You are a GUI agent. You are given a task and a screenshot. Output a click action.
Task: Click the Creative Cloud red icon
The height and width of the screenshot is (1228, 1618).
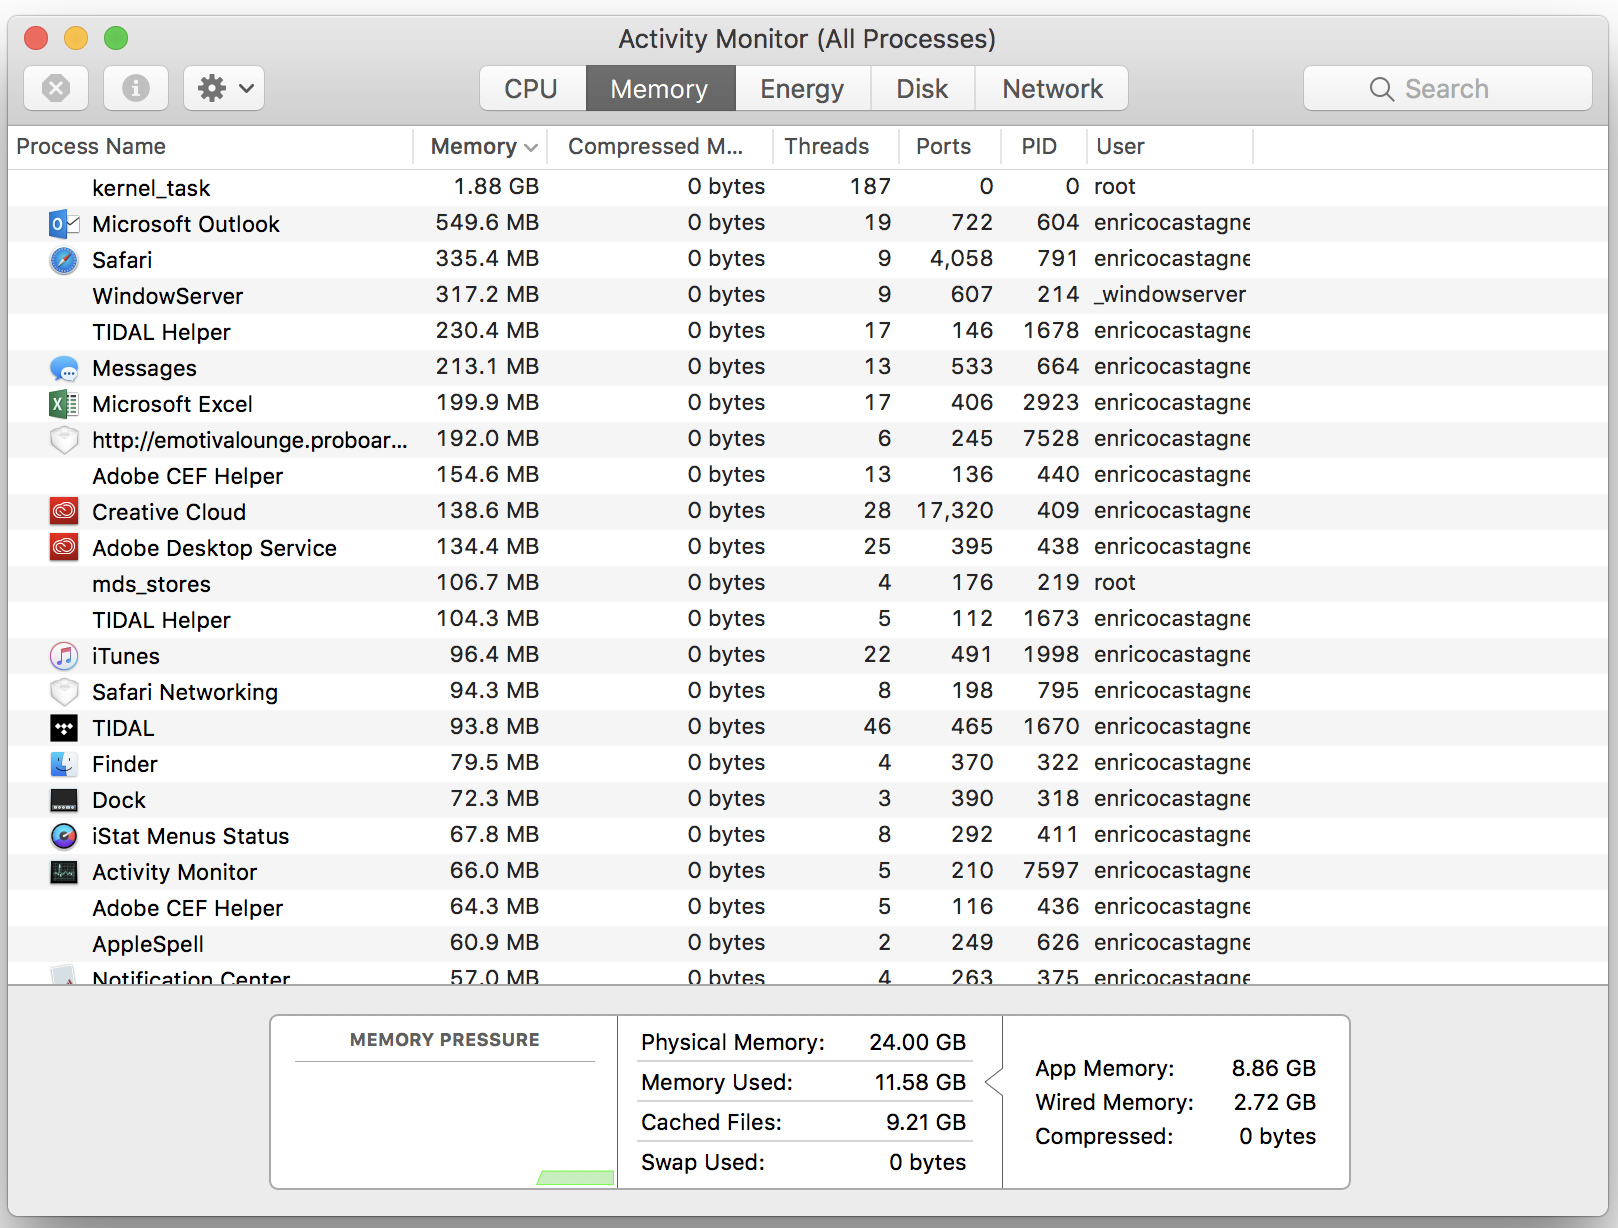(64, 512)
